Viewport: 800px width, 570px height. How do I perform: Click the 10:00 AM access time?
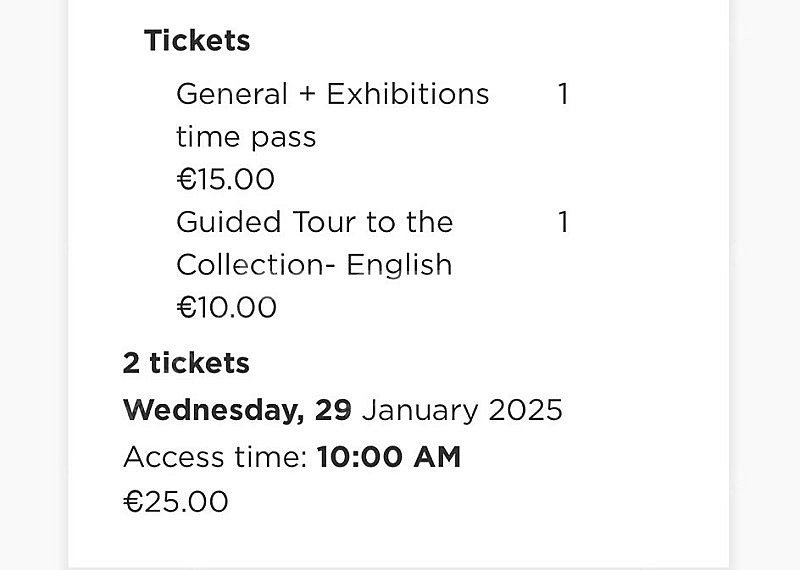[x=389, y=457]
